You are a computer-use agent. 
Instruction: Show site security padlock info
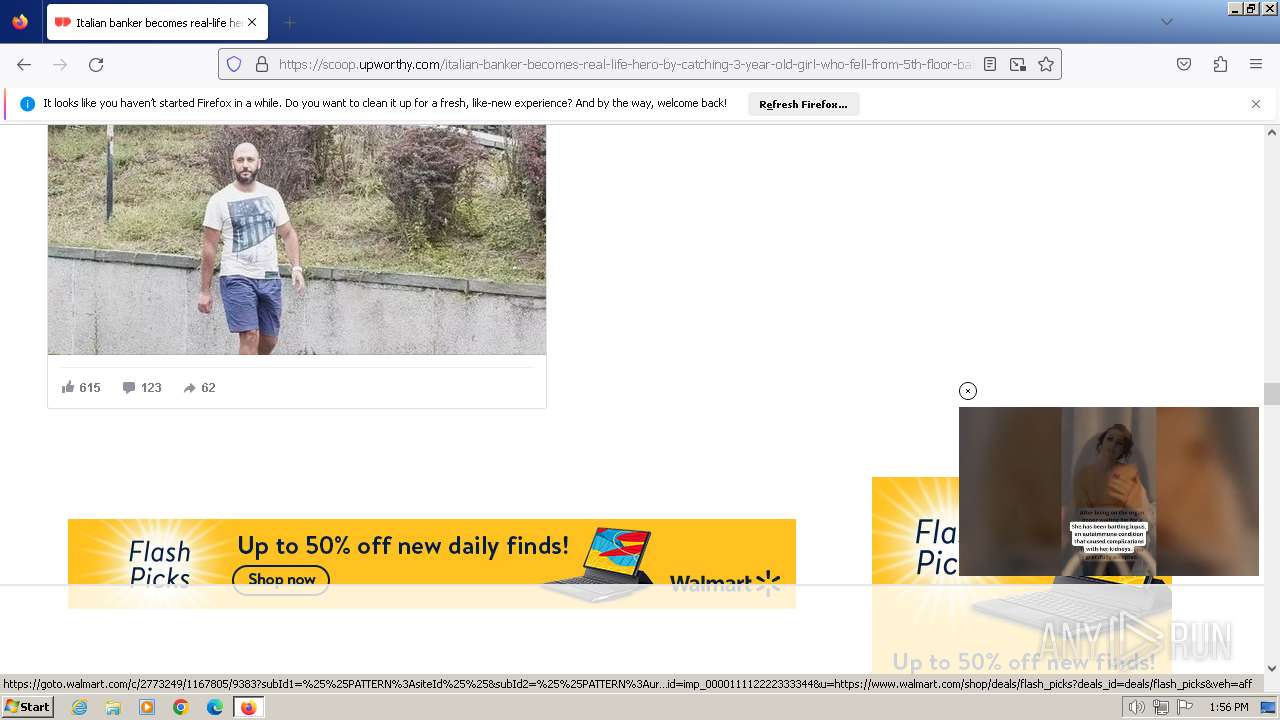(x=262, y=64)
